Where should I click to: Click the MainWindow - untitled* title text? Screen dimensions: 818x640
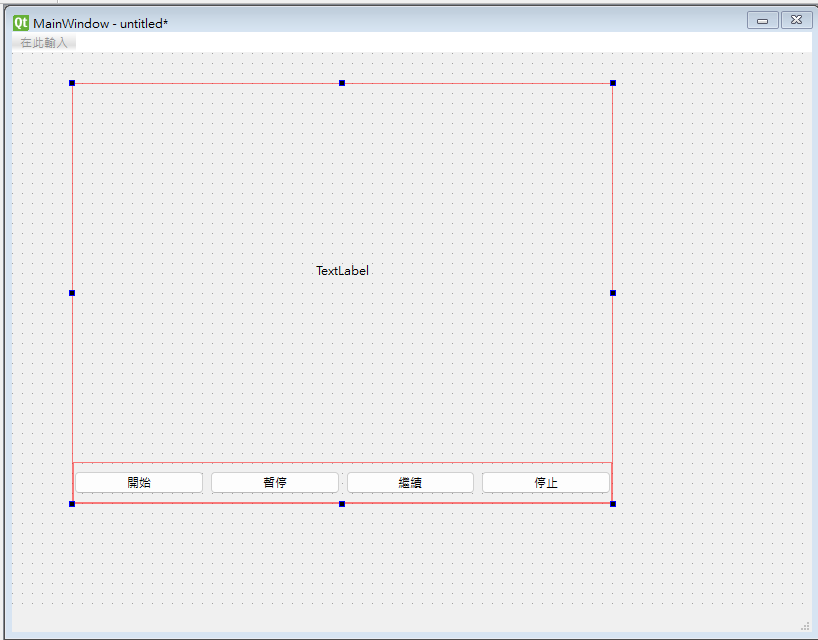pyautogui.click(x=101, y=23)
